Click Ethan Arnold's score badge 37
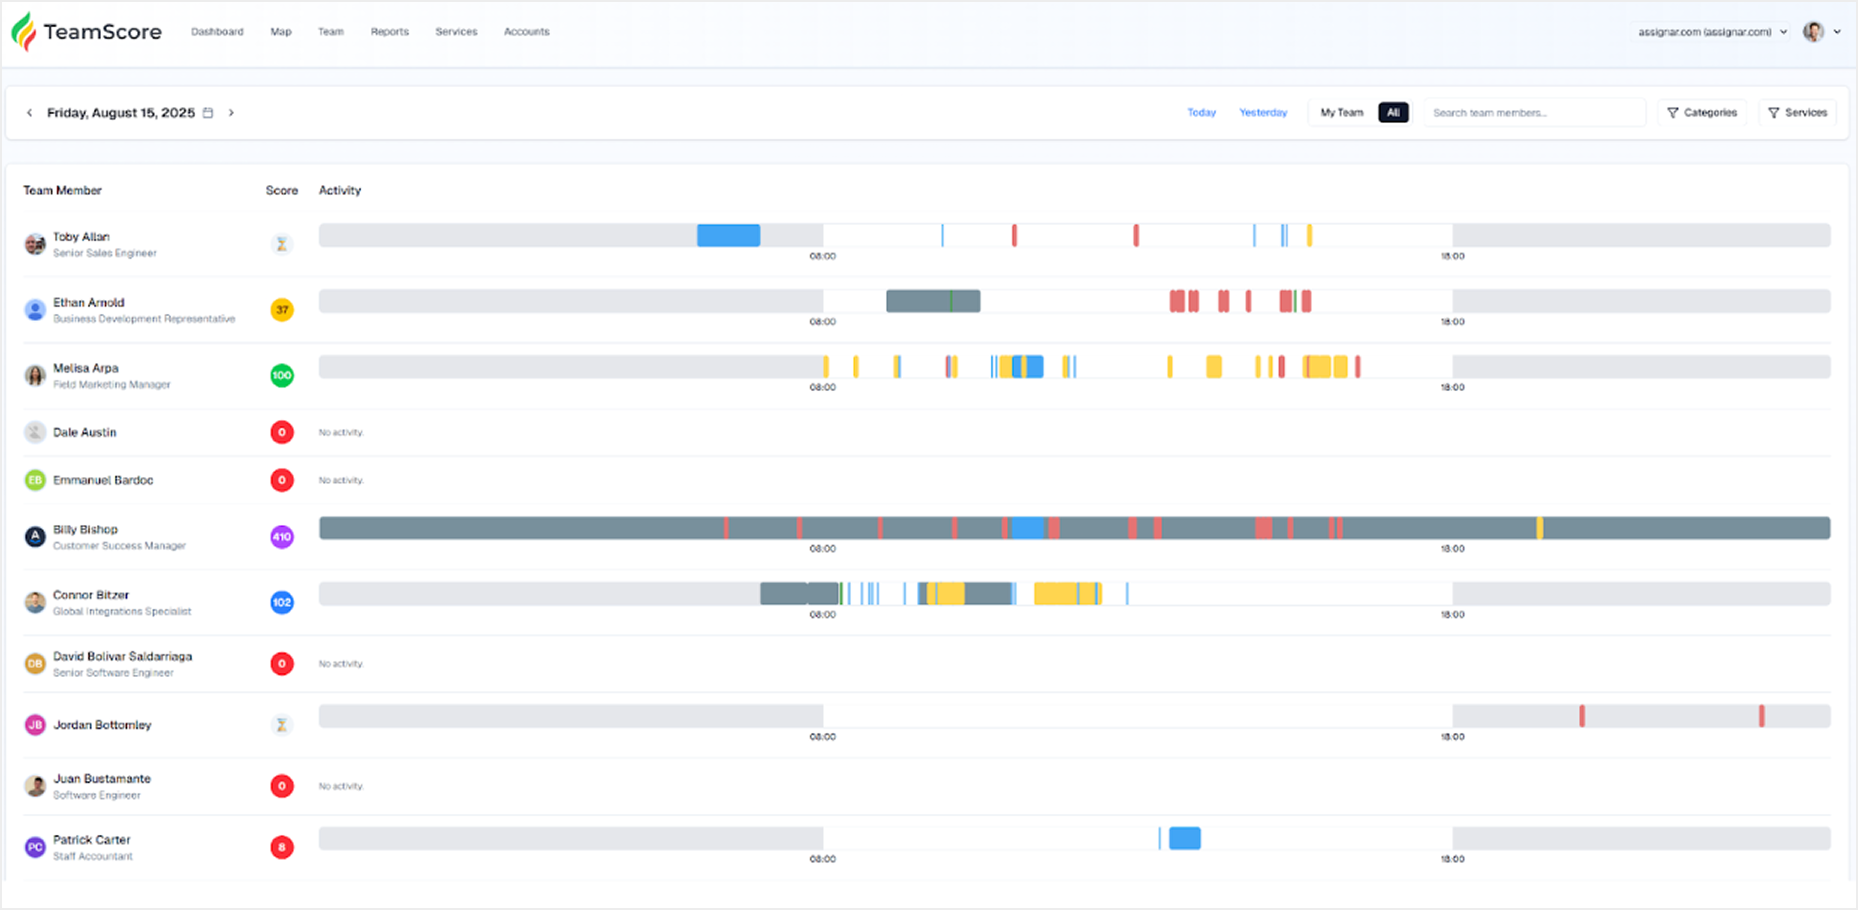This screenshot has height=910, width=1858. click(x=282, y=310)
